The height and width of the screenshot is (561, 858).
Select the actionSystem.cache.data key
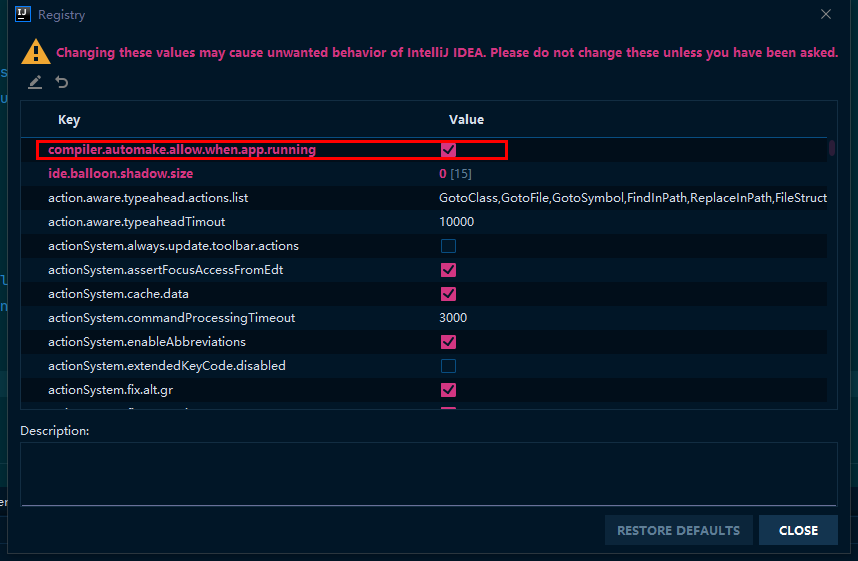click(x=118, y=294)
